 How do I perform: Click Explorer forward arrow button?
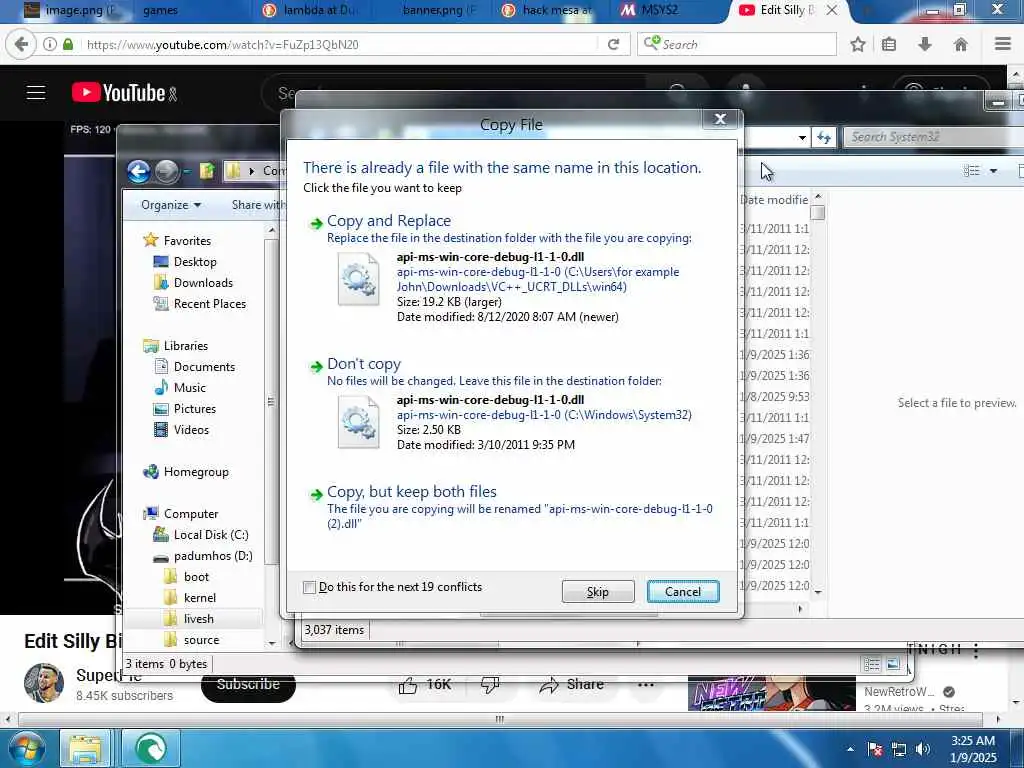[x=167, y=171]
